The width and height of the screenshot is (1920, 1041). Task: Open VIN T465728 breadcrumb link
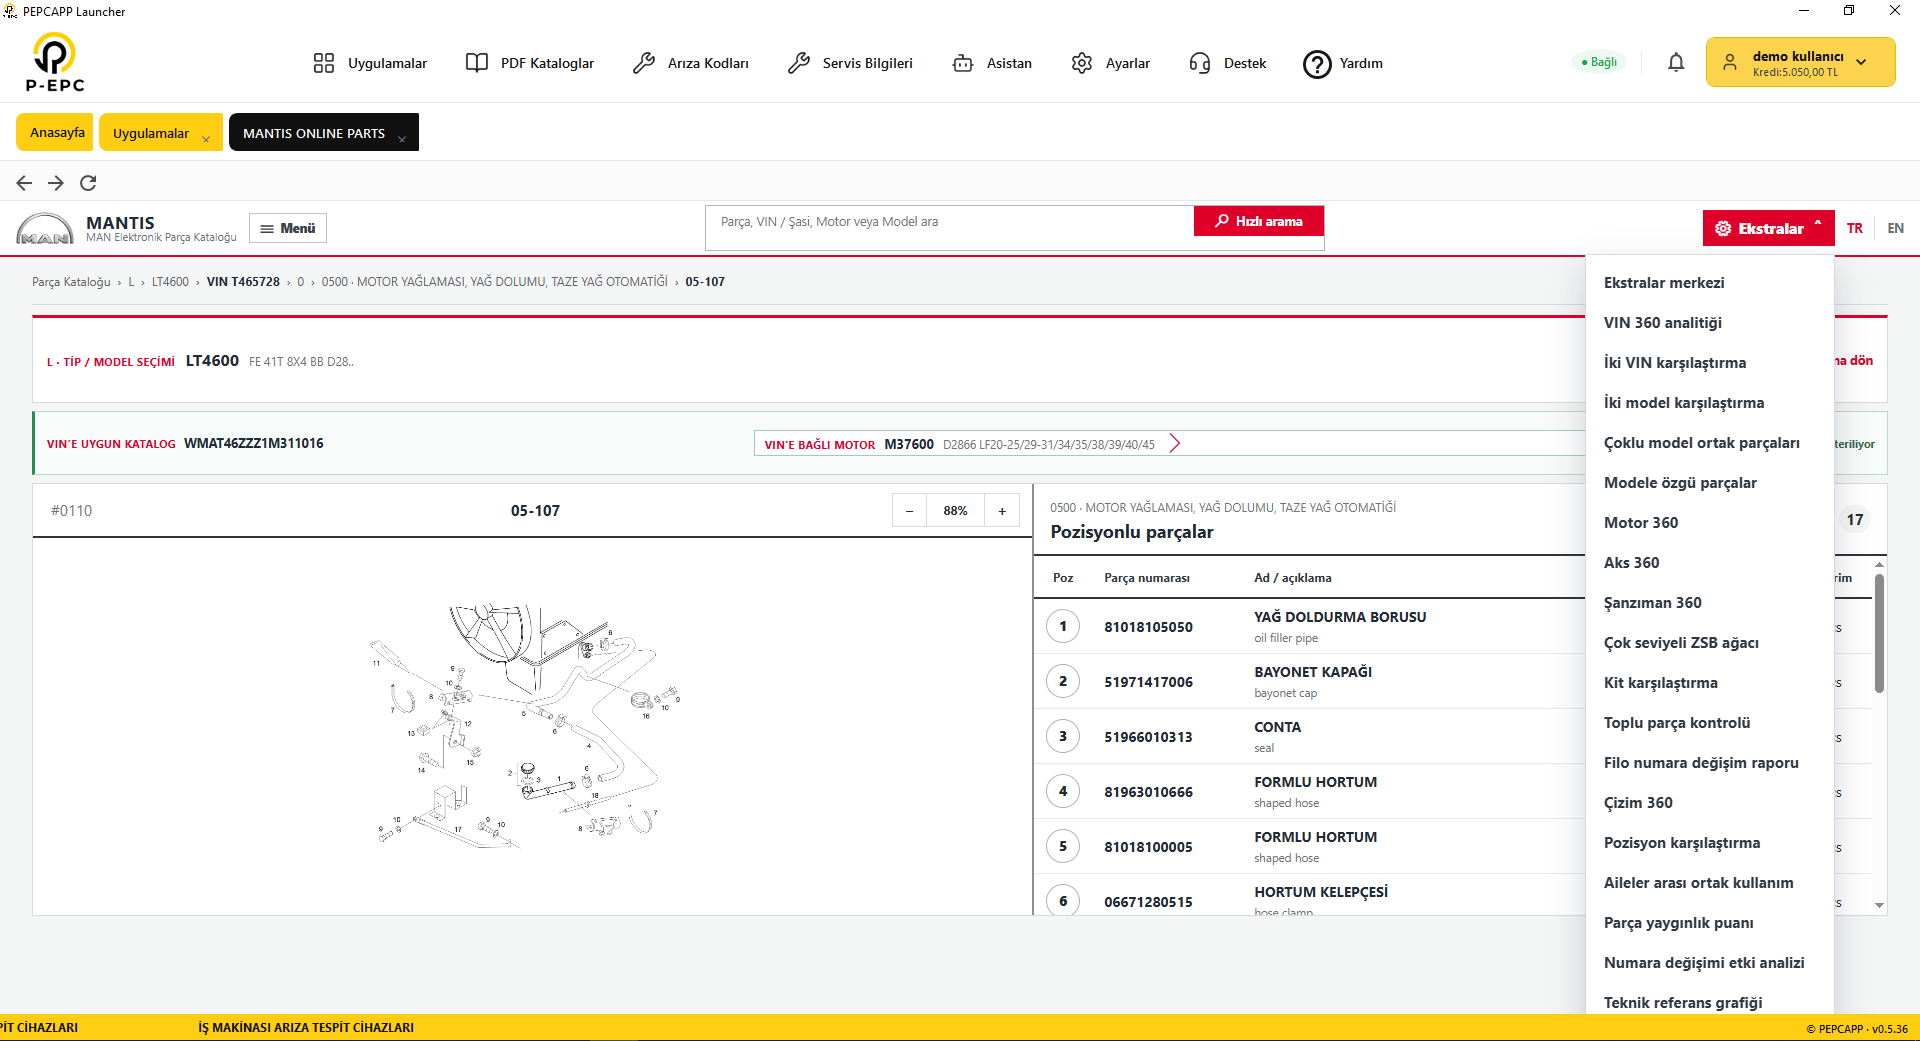[243, 282]
